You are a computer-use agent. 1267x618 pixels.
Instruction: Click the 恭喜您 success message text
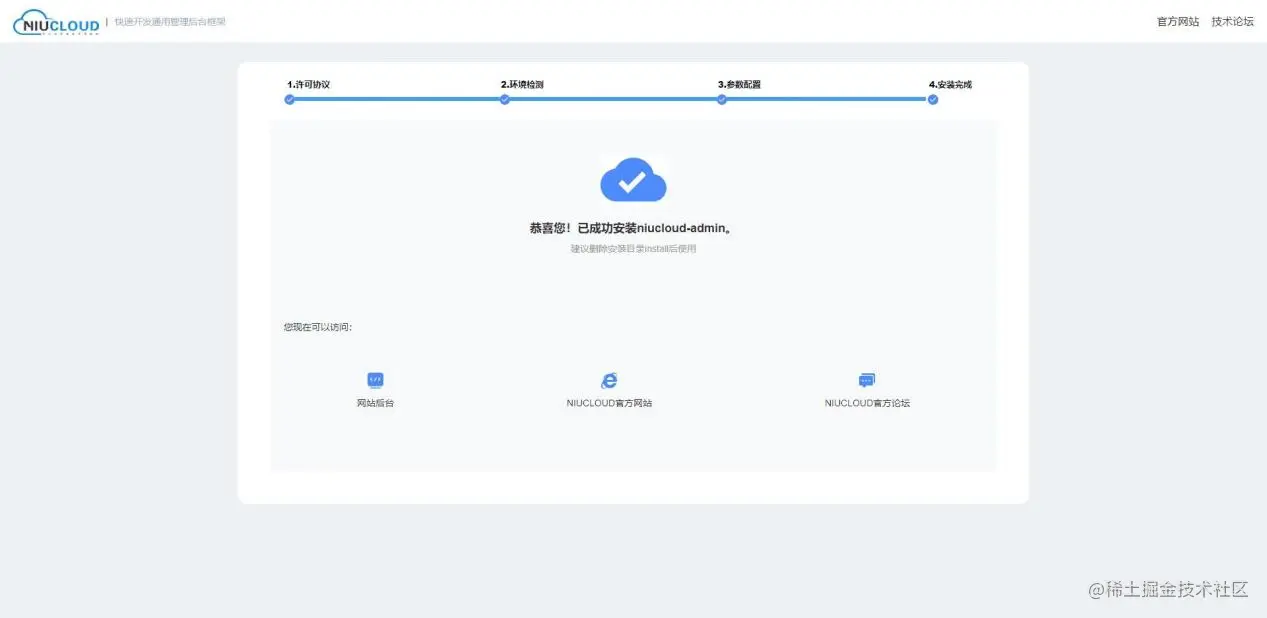(x=633, y=228)
